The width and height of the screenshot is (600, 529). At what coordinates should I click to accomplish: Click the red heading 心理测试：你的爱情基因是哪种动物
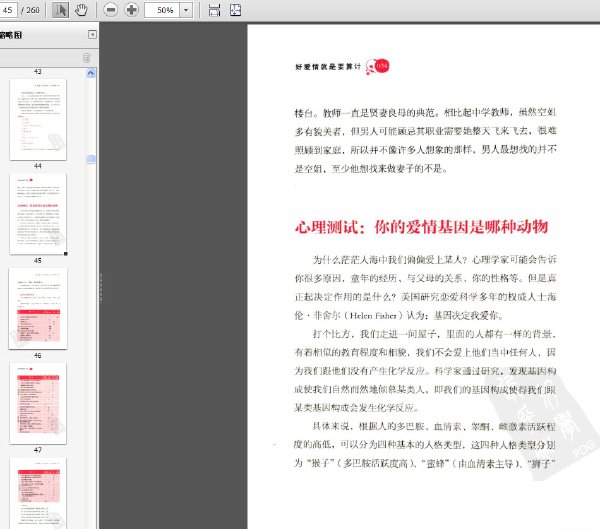pos(421,227)
